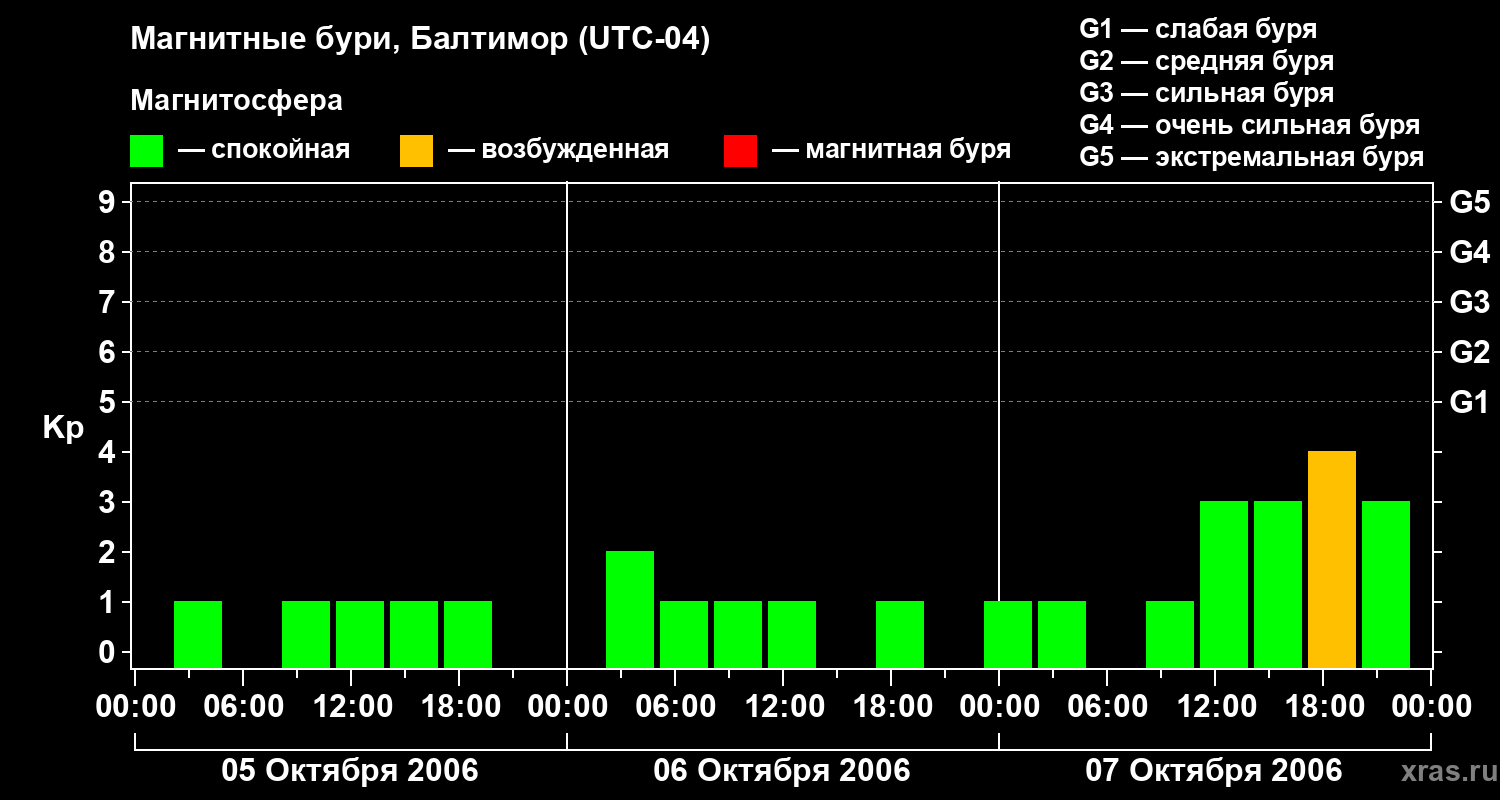Click the '12:00' time label for 05 October
Image resolution: width=1500 pixels, height=800 pixels.
pyautogui.click(x=351, y=706)
